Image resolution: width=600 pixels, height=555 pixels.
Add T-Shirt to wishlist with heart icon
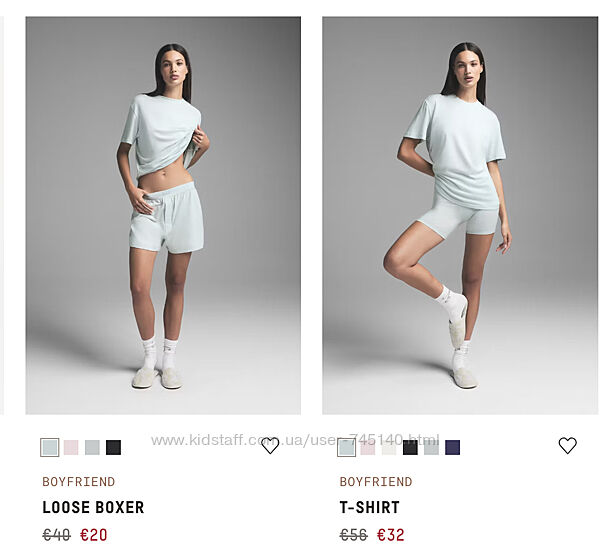567,446
